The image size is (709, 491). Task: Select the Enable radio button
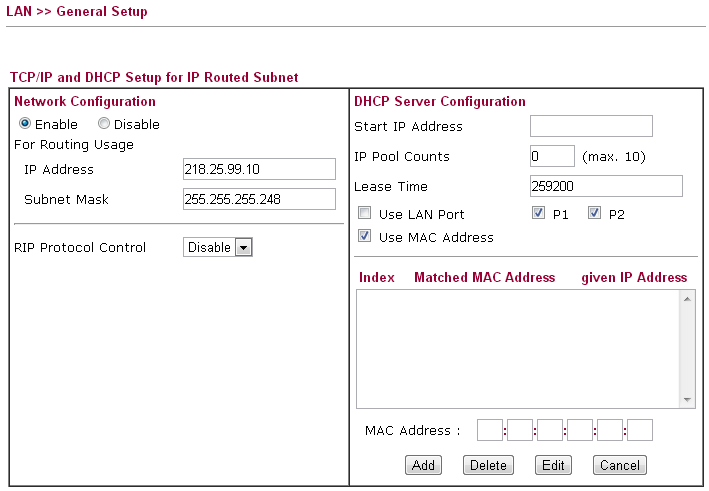click(25, 125)
